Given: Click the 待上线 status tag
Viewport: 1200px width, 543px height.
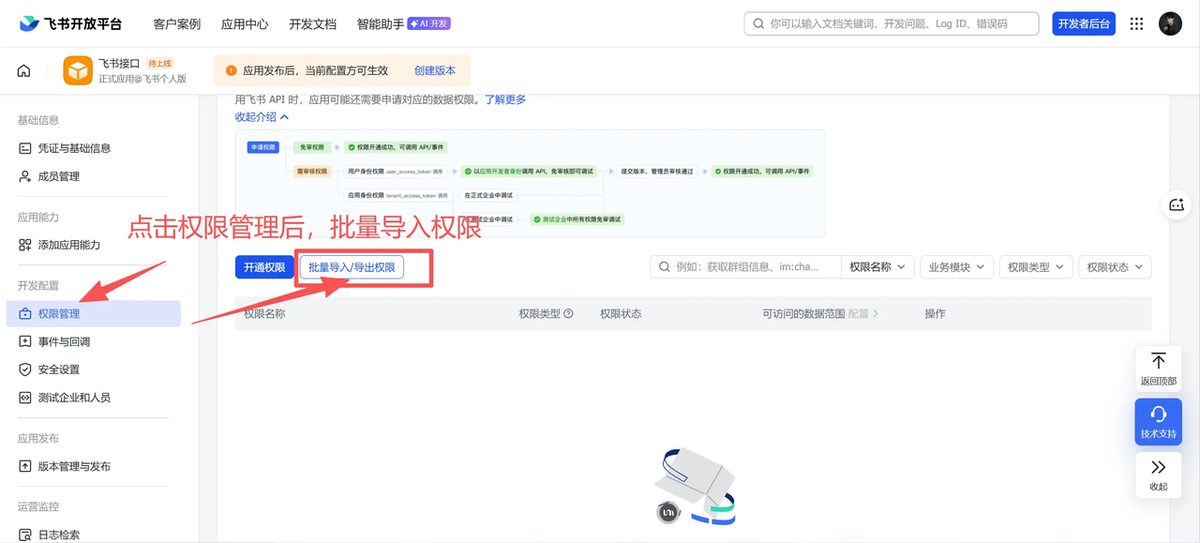Looking at the screenshot, I should pyautogui.click(x=160, y=63).
